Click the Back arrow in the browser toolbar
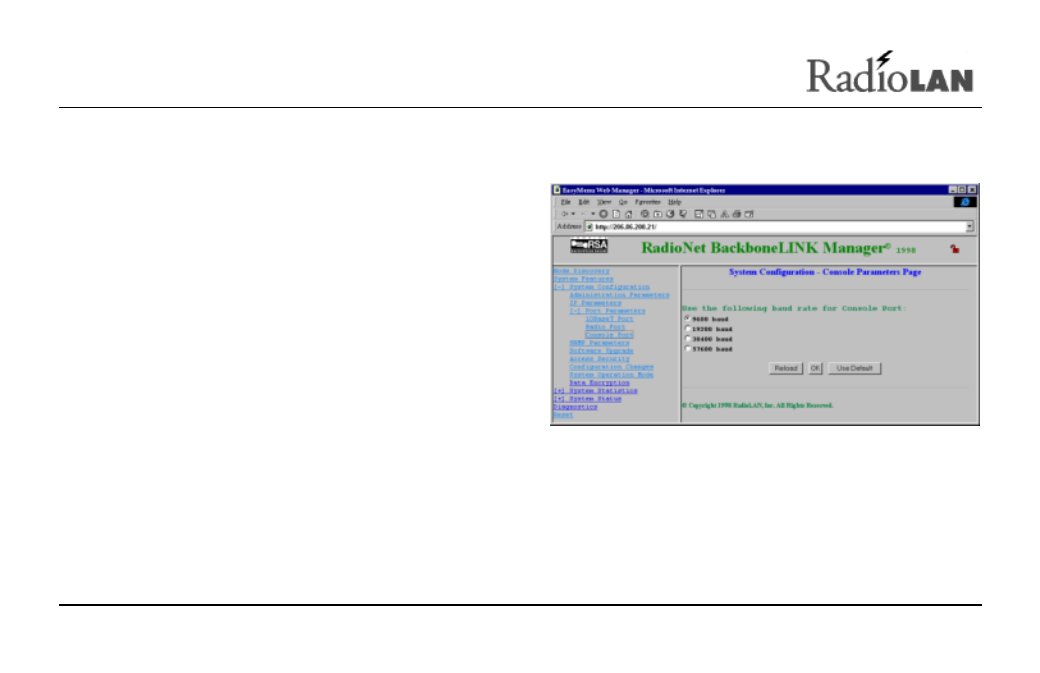This screenshot has height=673, width=1040. [x=564, y=214]
